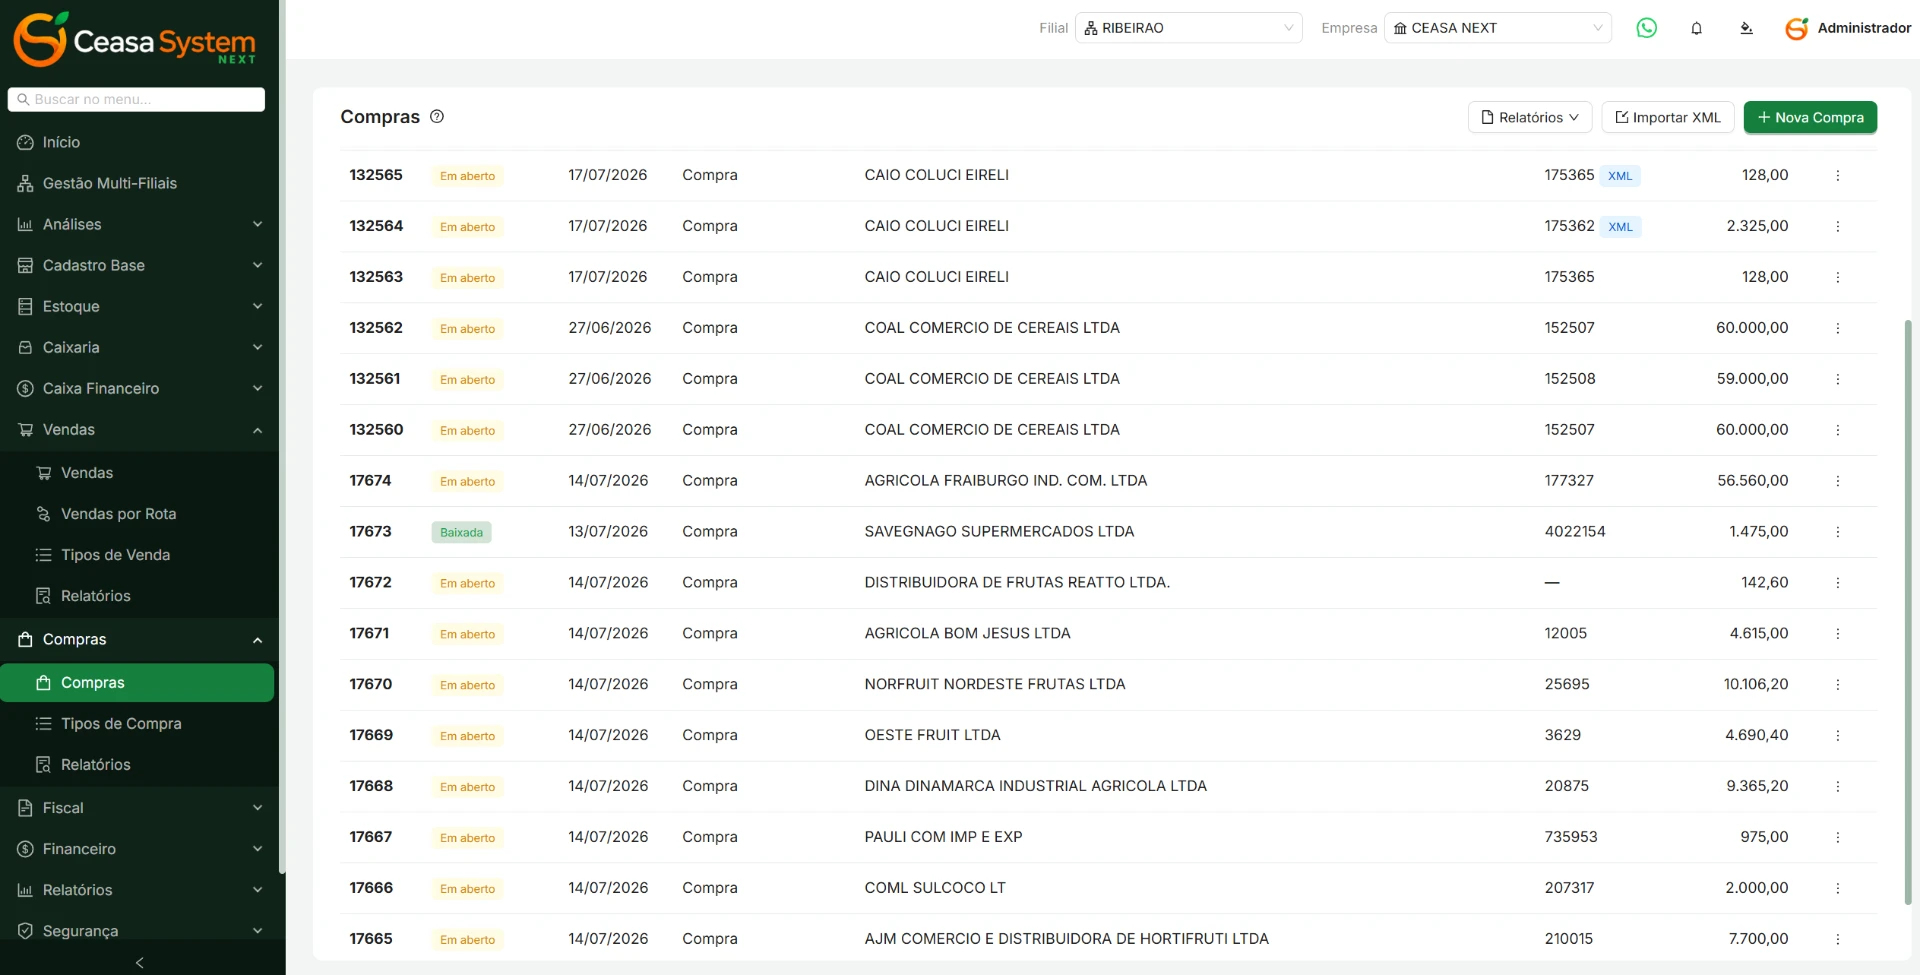Open row actions menu for purchase 17673
The height and width of the screenshot is (975, 1920).
(1837, 532)
